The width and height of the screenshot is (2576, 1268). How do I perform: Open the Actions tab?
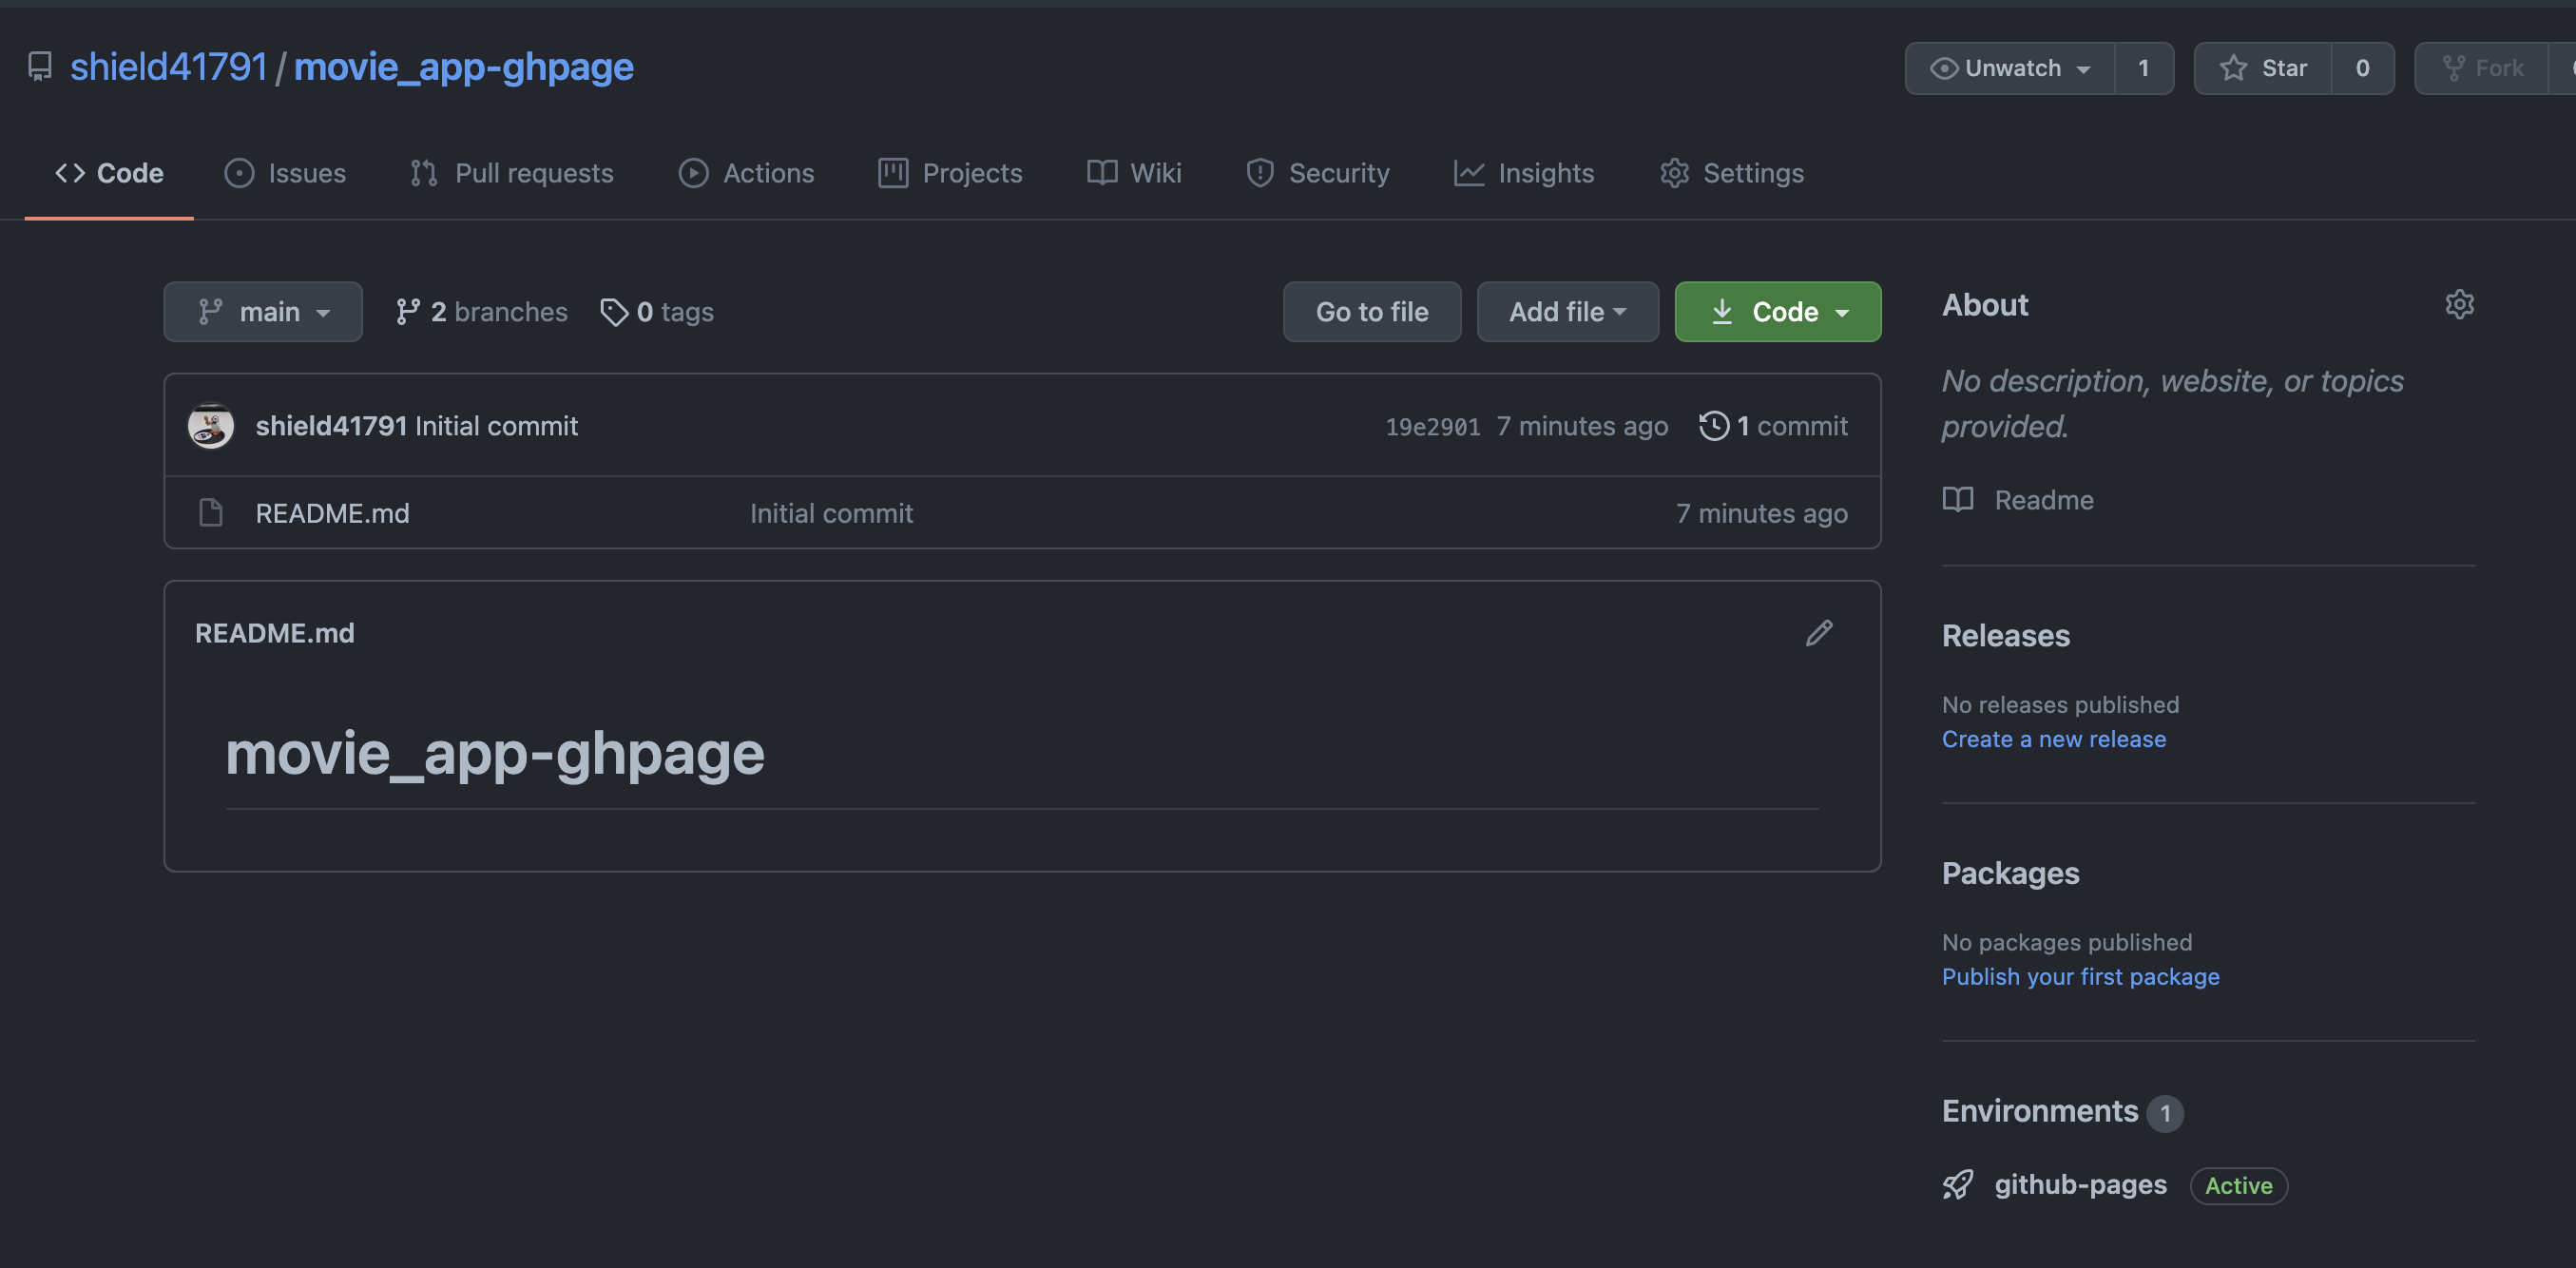tap(746, 173)
